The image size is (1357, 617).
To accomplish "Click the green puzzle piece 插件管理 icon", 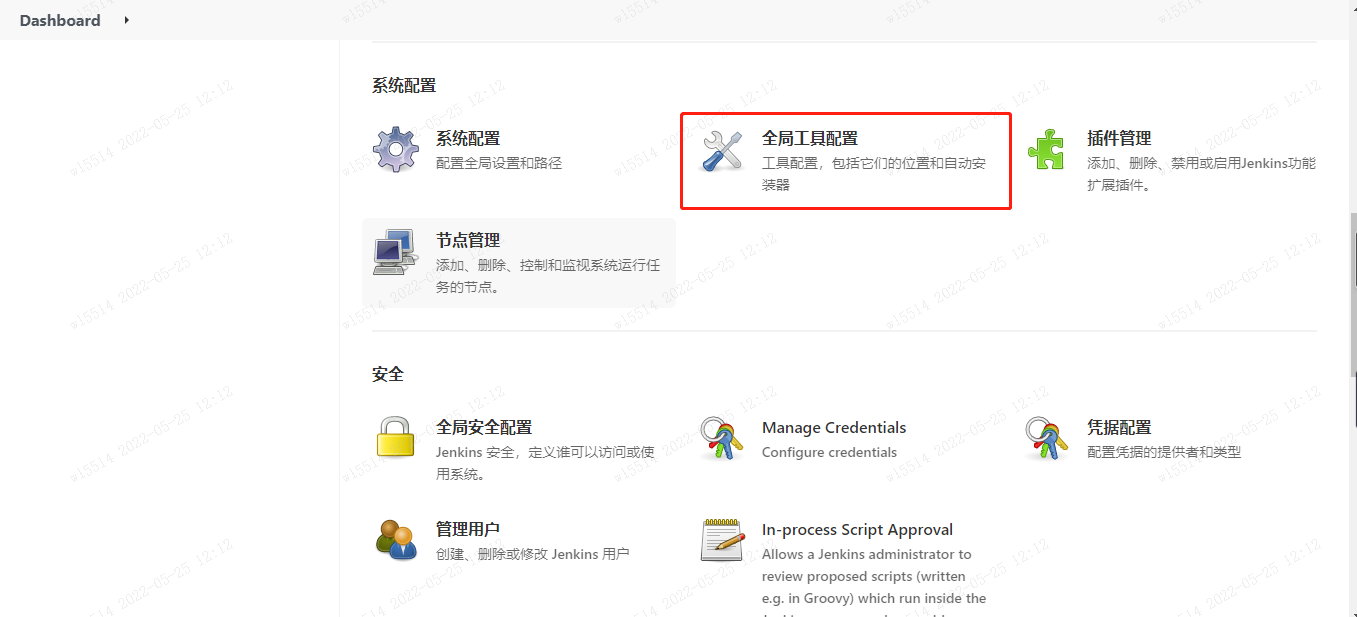I will tap(1047, 149).
